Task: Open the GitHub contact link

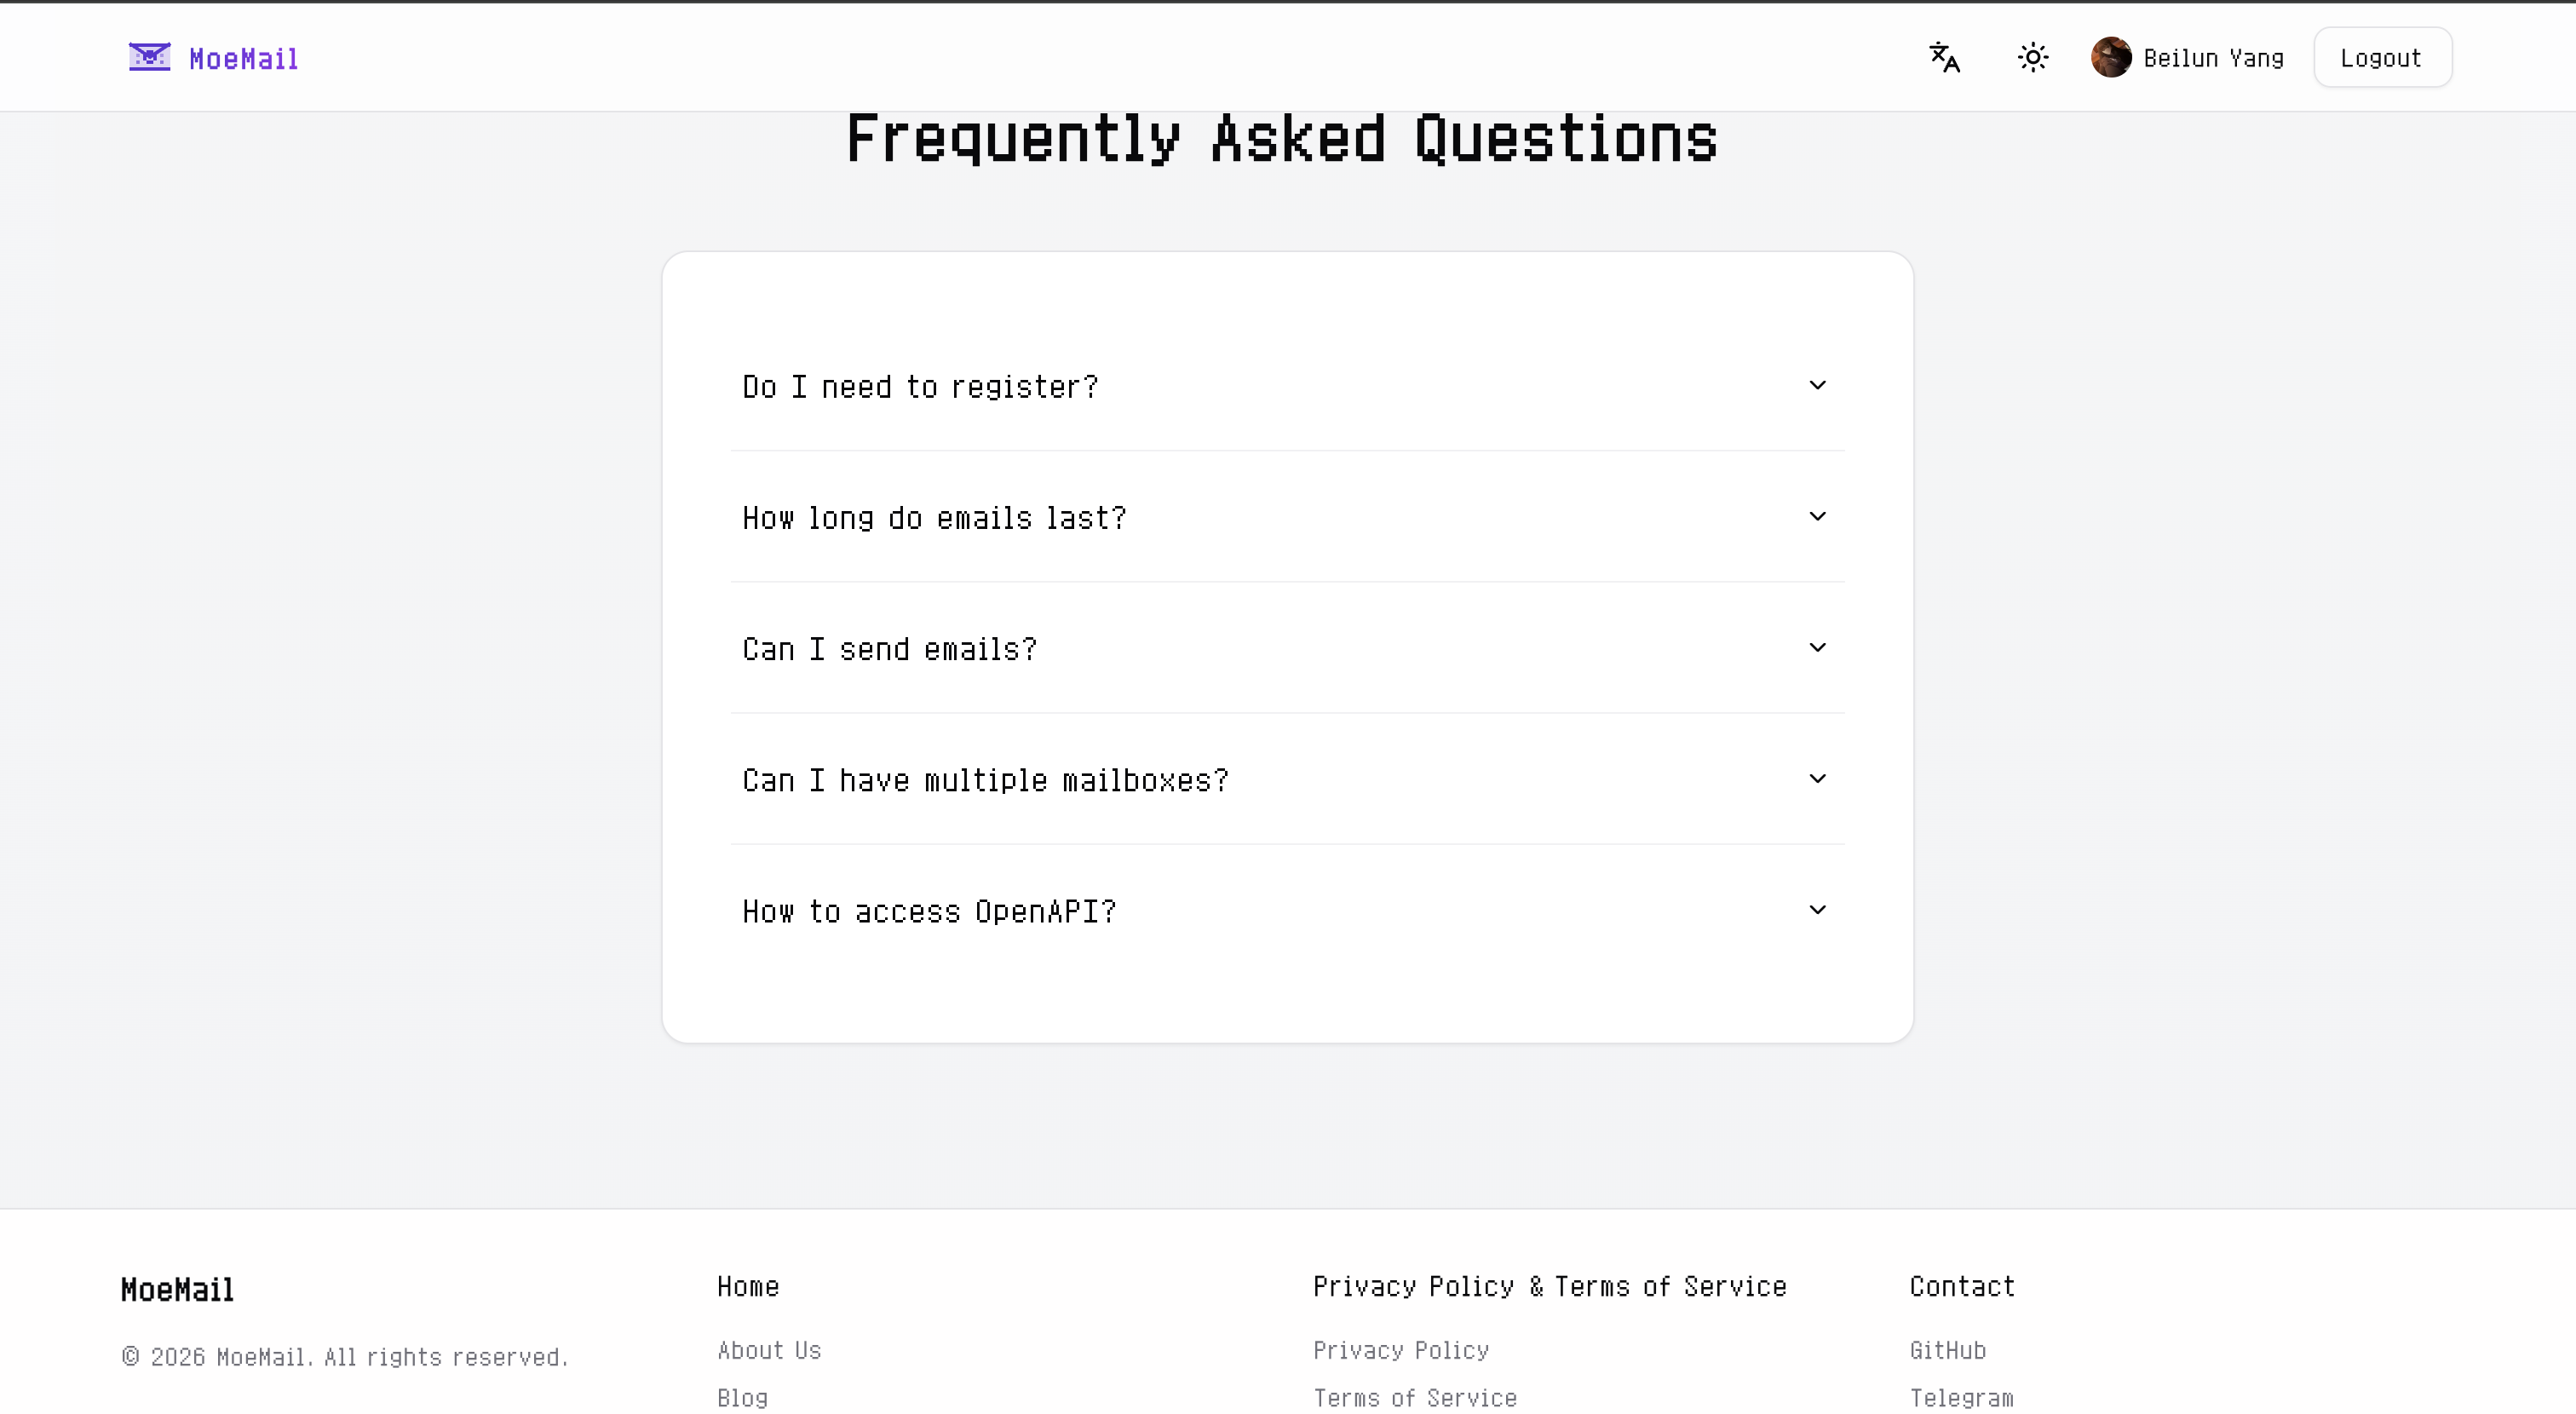Action: coord(1947,1350)
